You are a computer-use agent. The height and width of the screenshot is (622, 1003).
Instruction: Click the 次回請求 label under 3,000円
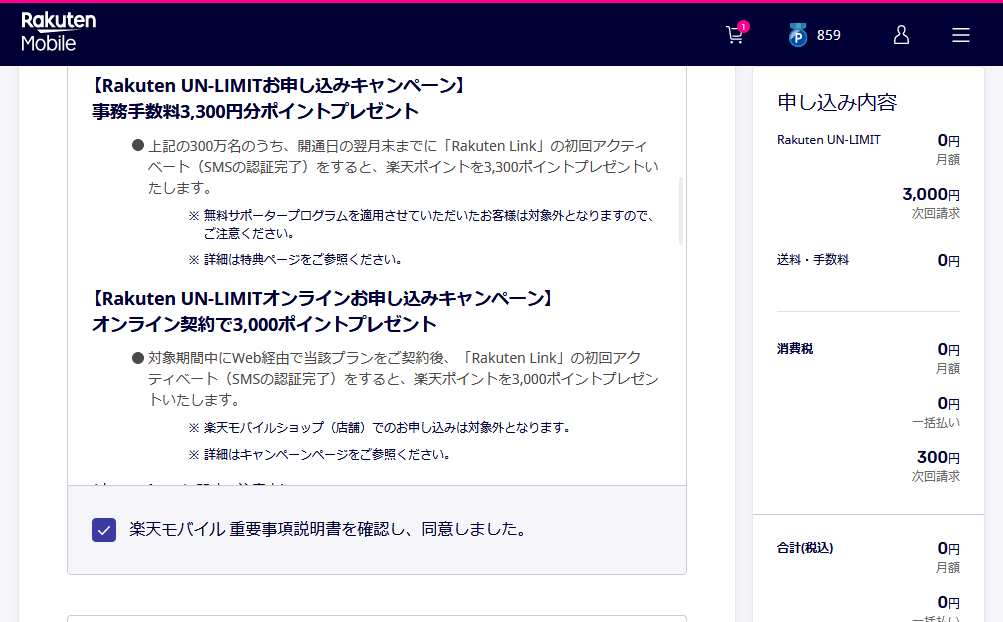point(936,213)
